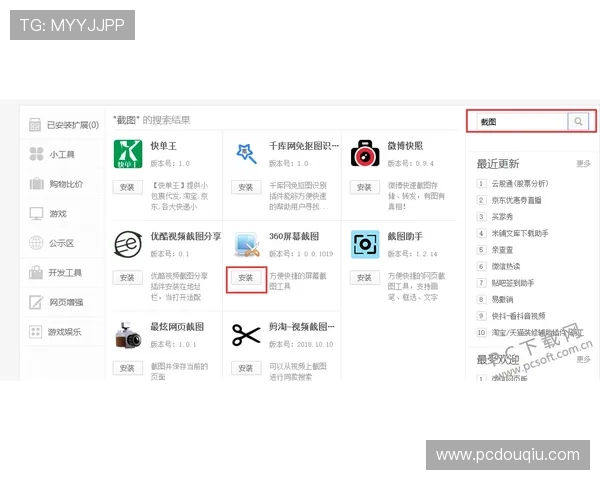The image size is (600, 480).
Task: Install the 快单王 extension
Action: [x=127, y=187]
